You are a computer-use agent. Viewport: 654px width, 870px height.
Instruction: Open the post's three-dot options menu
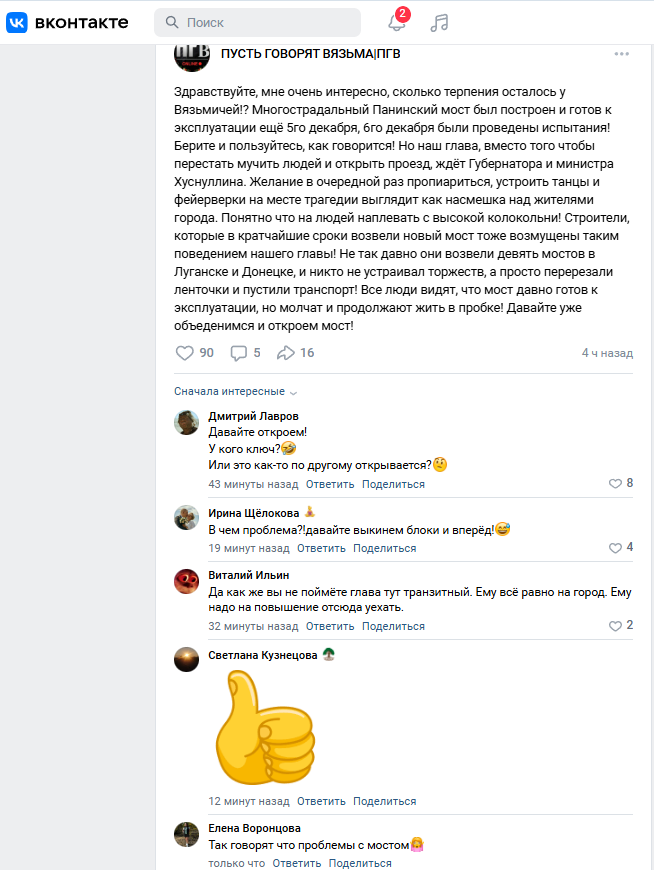(622, 54)
